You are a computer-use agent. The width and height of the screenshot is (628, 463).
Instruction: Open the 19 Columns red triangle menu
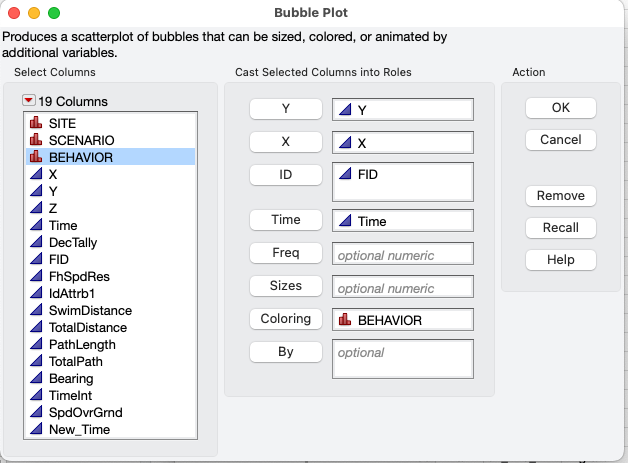pos(28,101)
